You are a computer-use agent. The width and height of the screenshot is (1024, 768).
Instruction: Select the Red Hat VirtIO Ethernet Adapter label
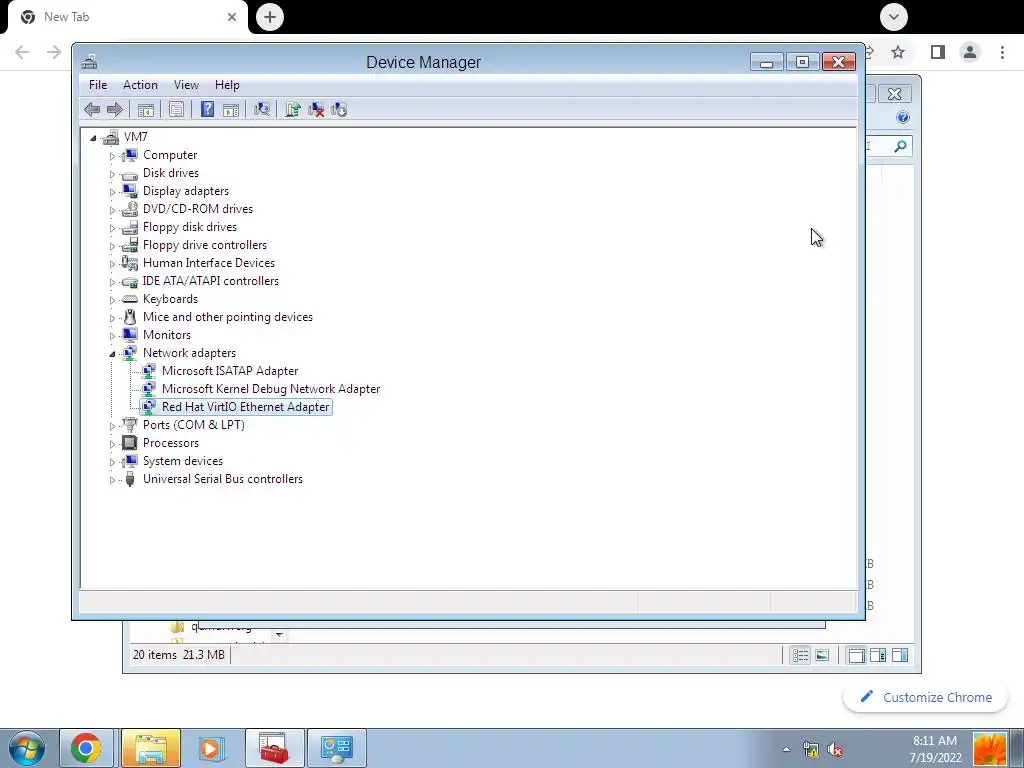(x=246, y=407)
